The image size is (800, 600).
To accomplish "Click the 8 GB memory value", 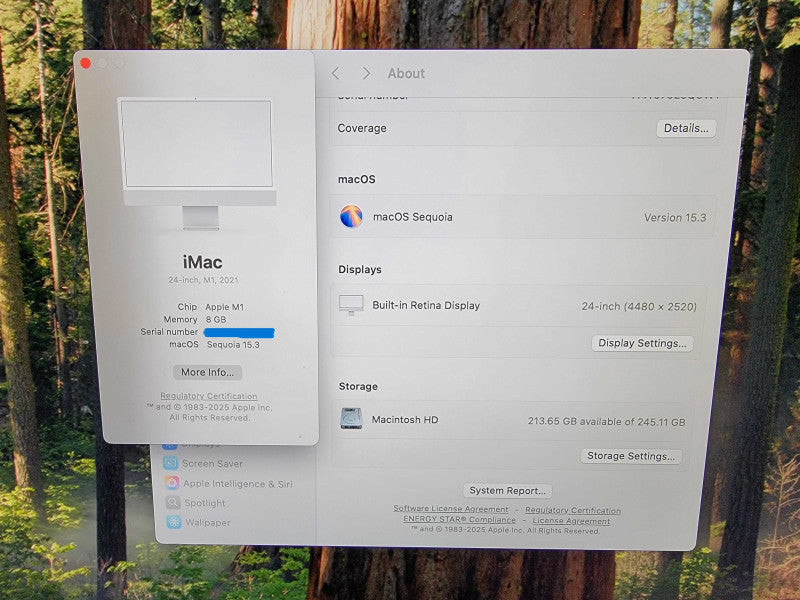I will (x=216, y=319).
